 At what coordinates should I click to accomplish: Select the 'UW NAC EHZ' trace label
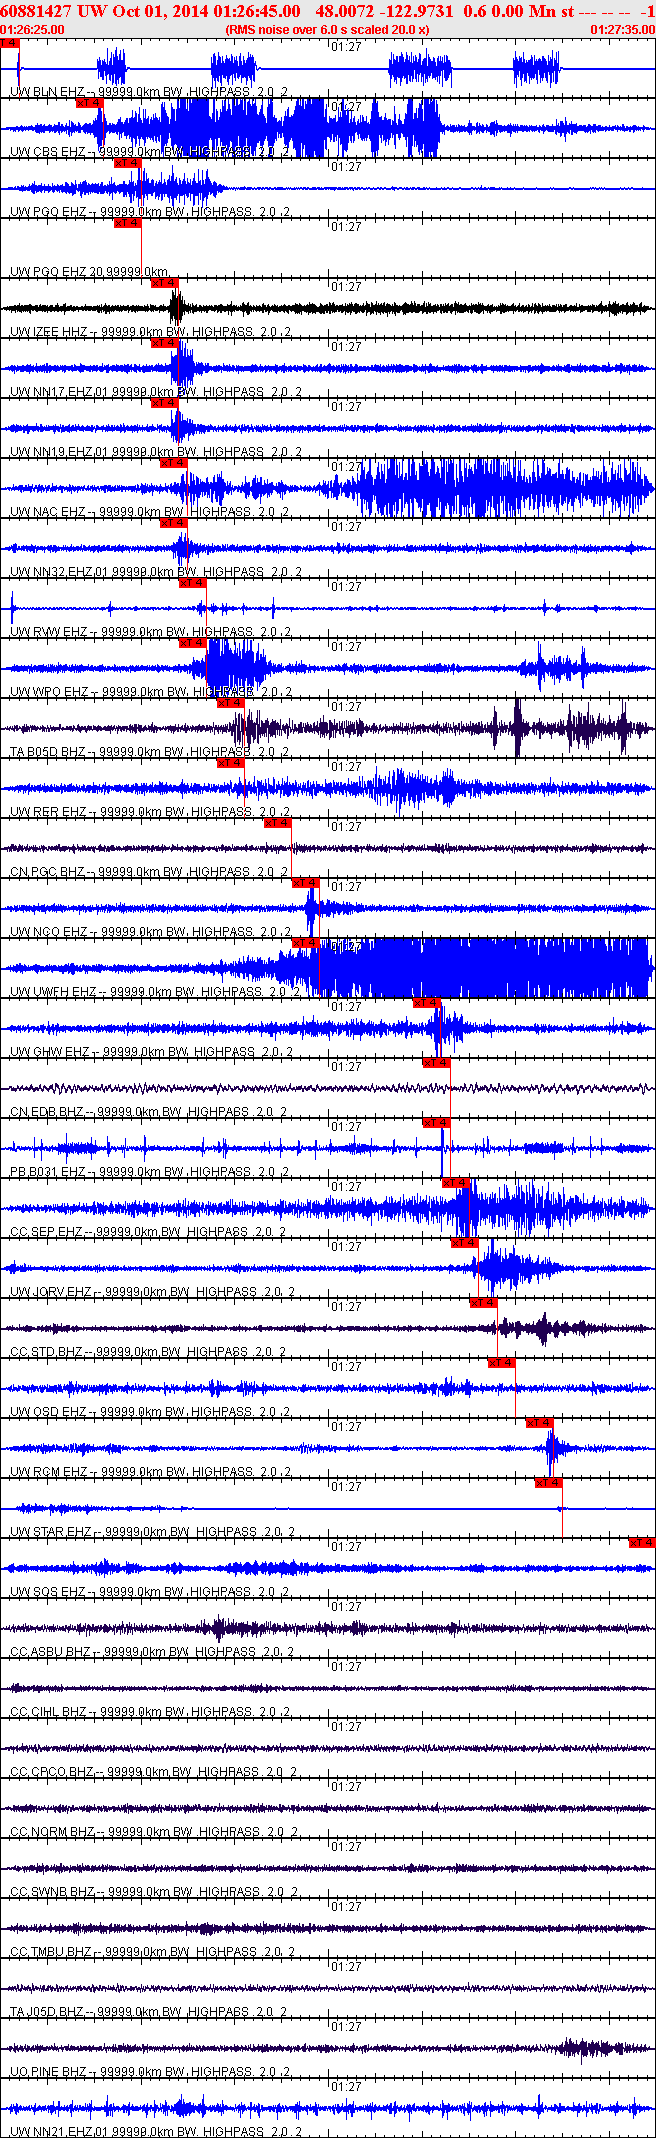click(x=47, y=512)
